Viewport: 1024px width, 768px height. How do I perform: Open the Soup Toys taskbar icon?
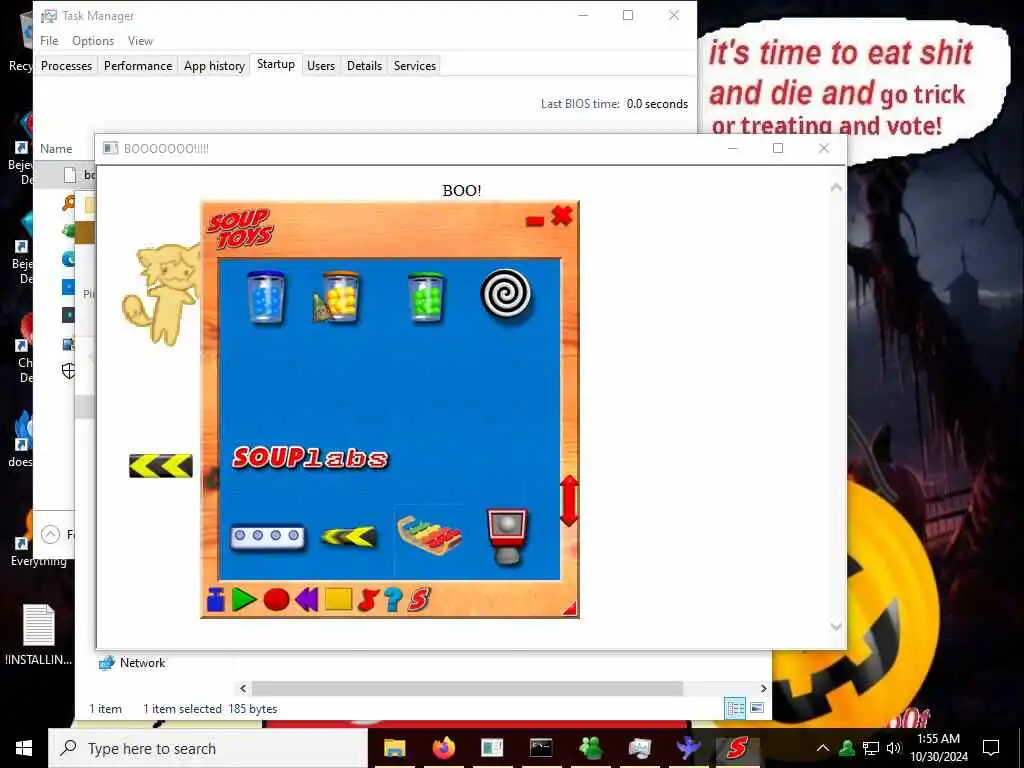pyautogui.click(x=737, y=748)
